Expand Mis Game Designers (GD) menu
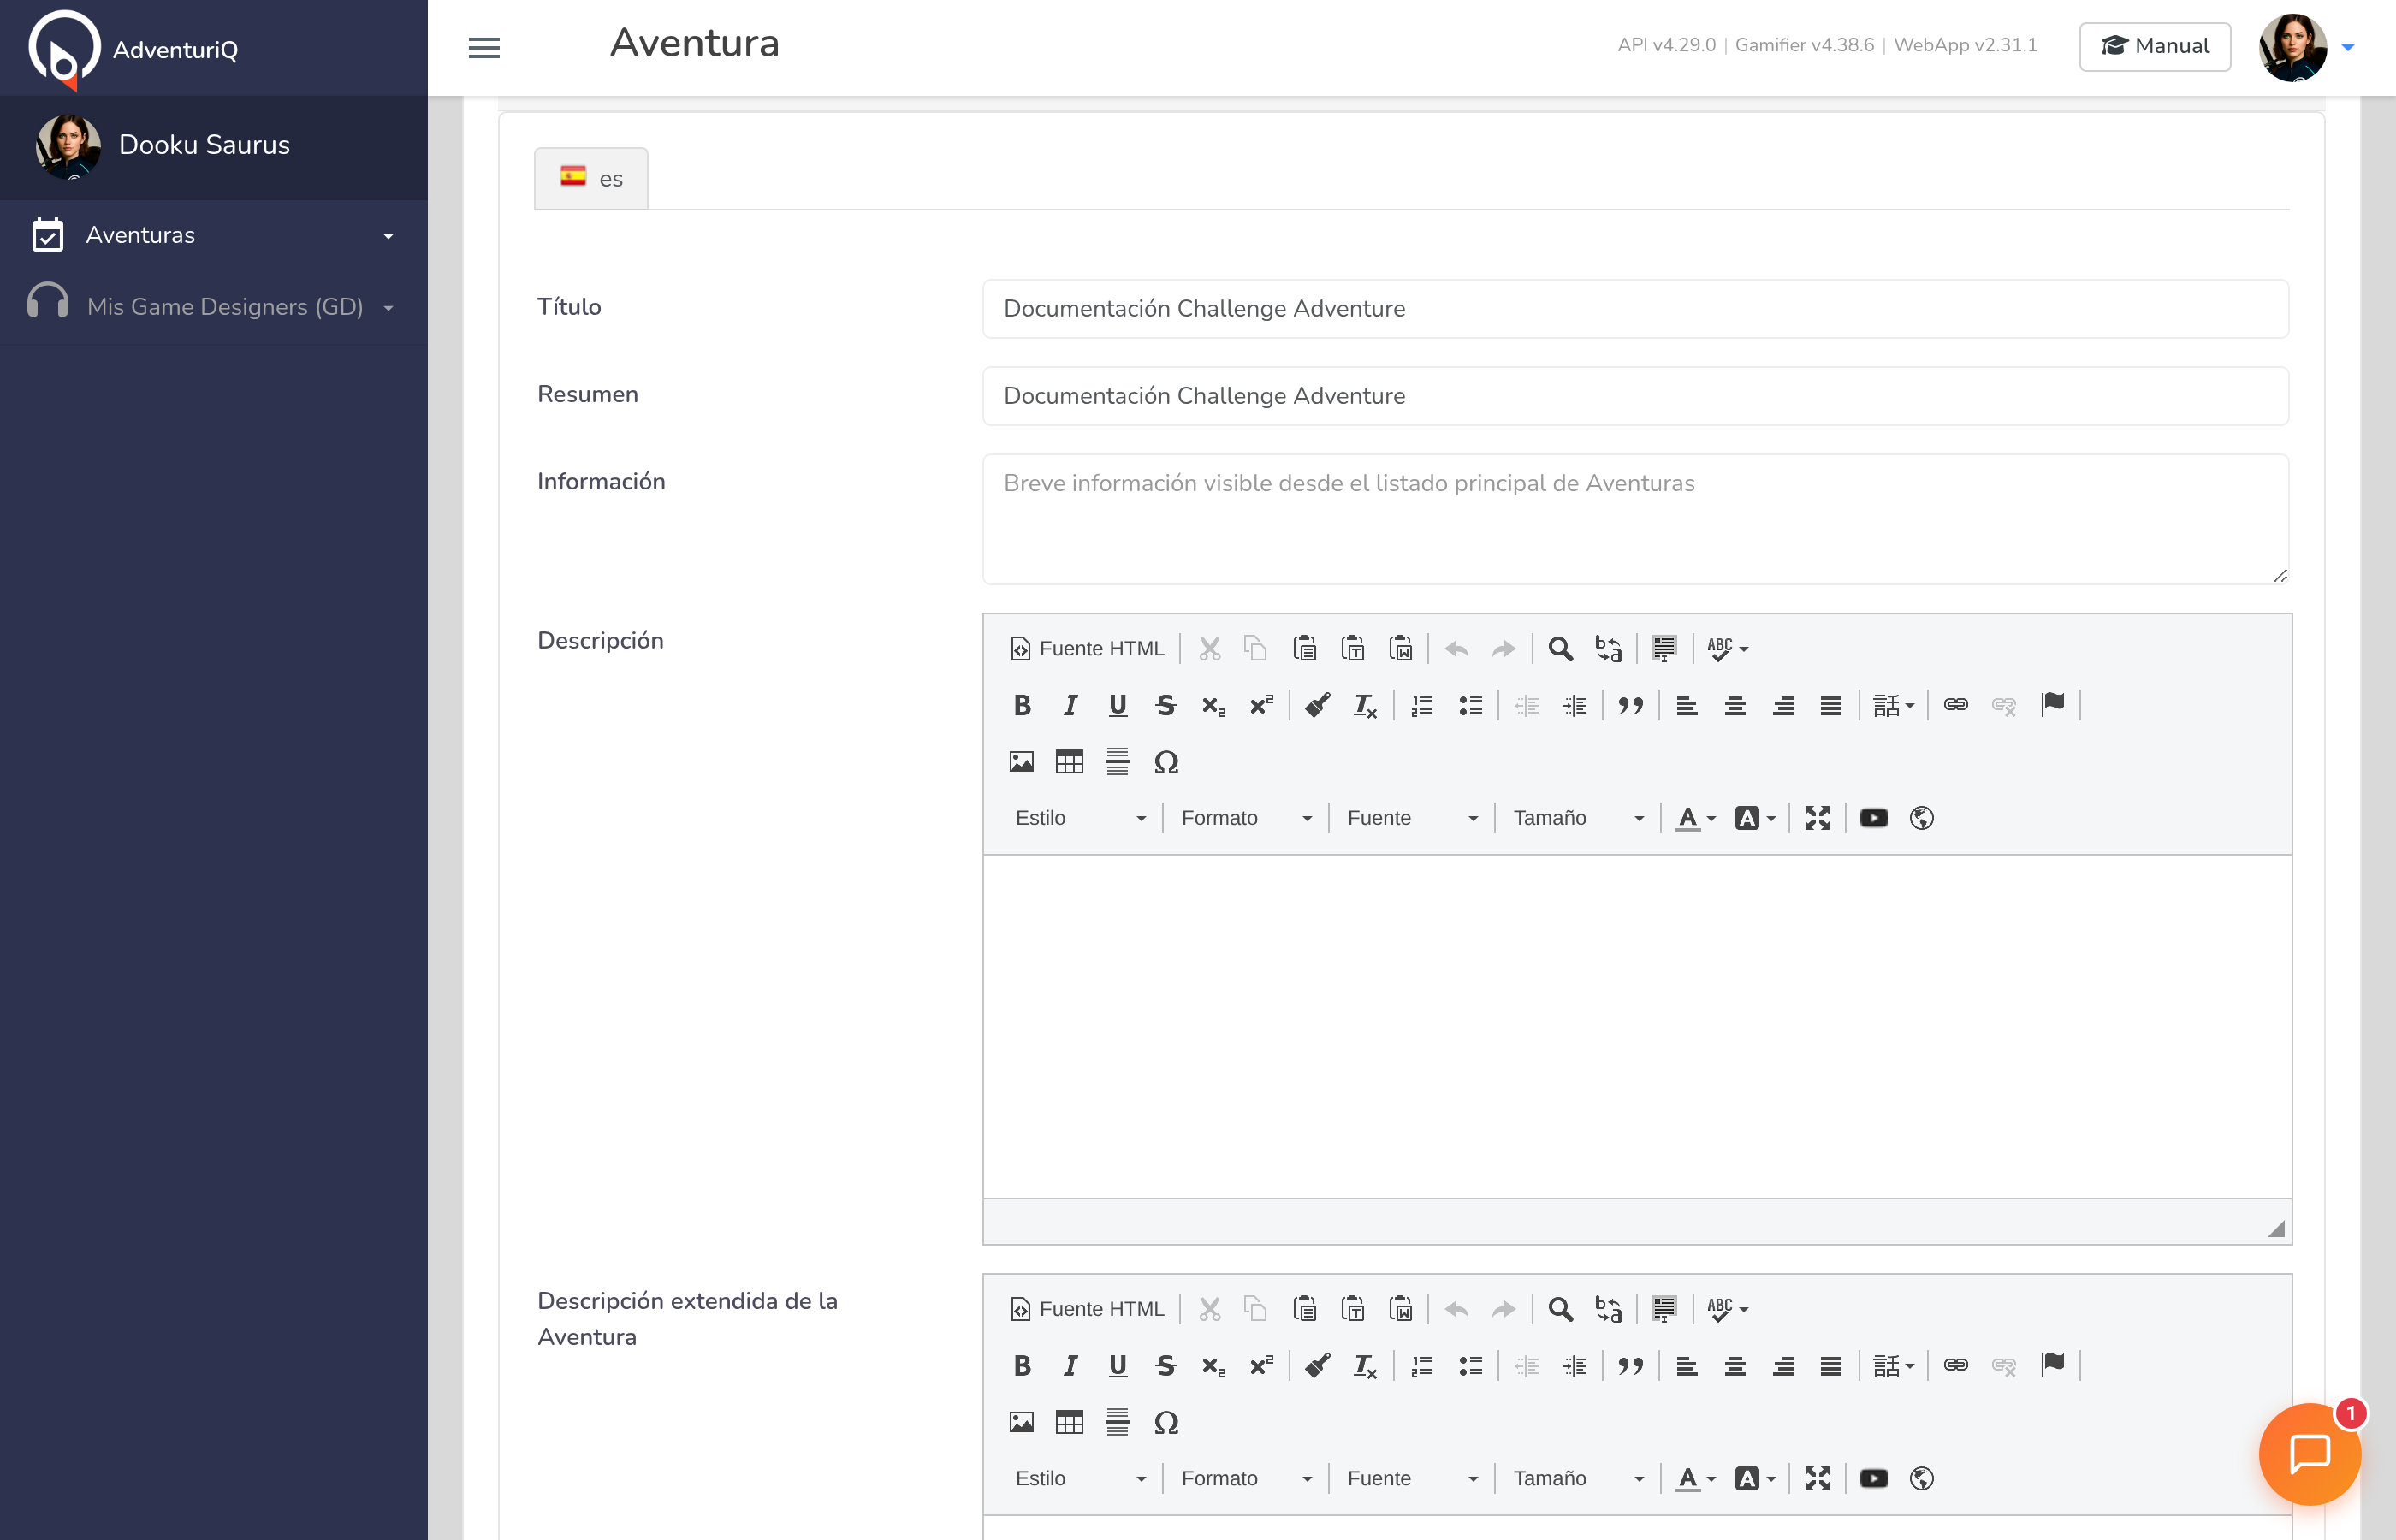 tap(214, 307)
